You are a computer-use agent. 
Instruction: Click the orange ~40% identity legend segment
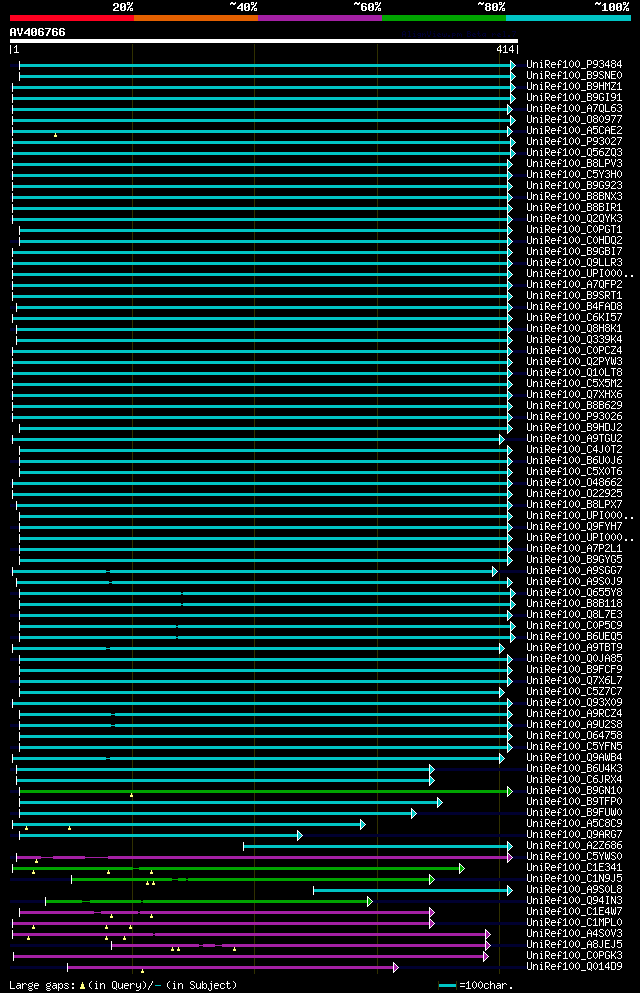pos(196,18)
